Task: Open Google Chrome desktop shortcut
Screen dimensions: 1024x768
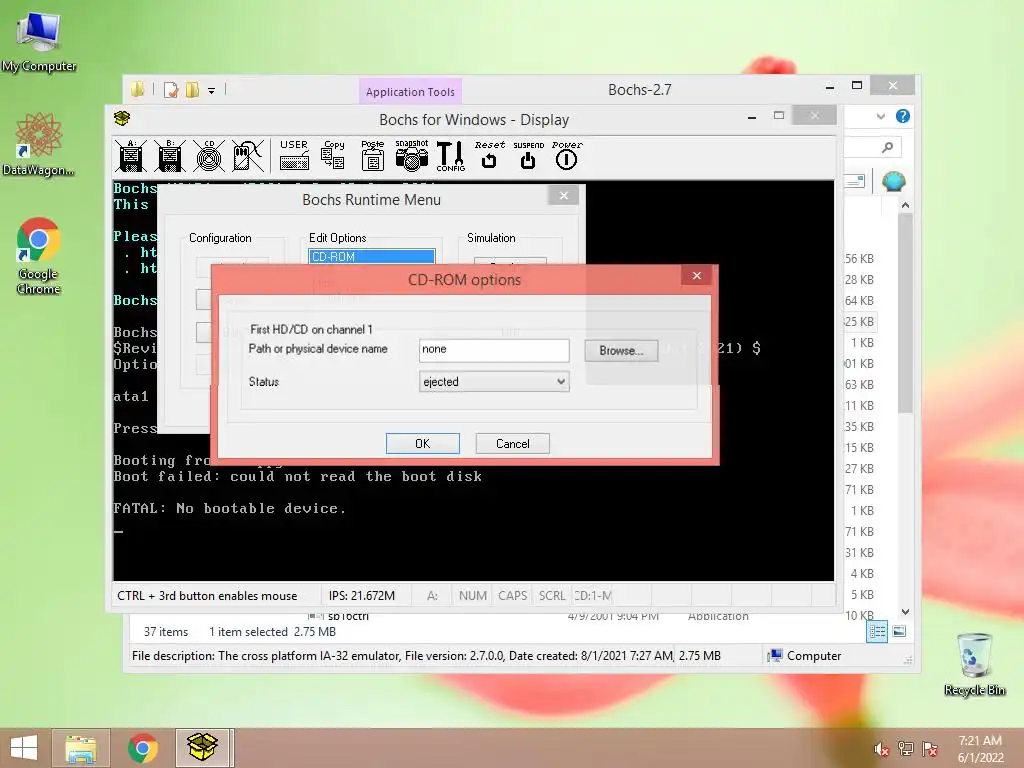Action: point(39,256)
